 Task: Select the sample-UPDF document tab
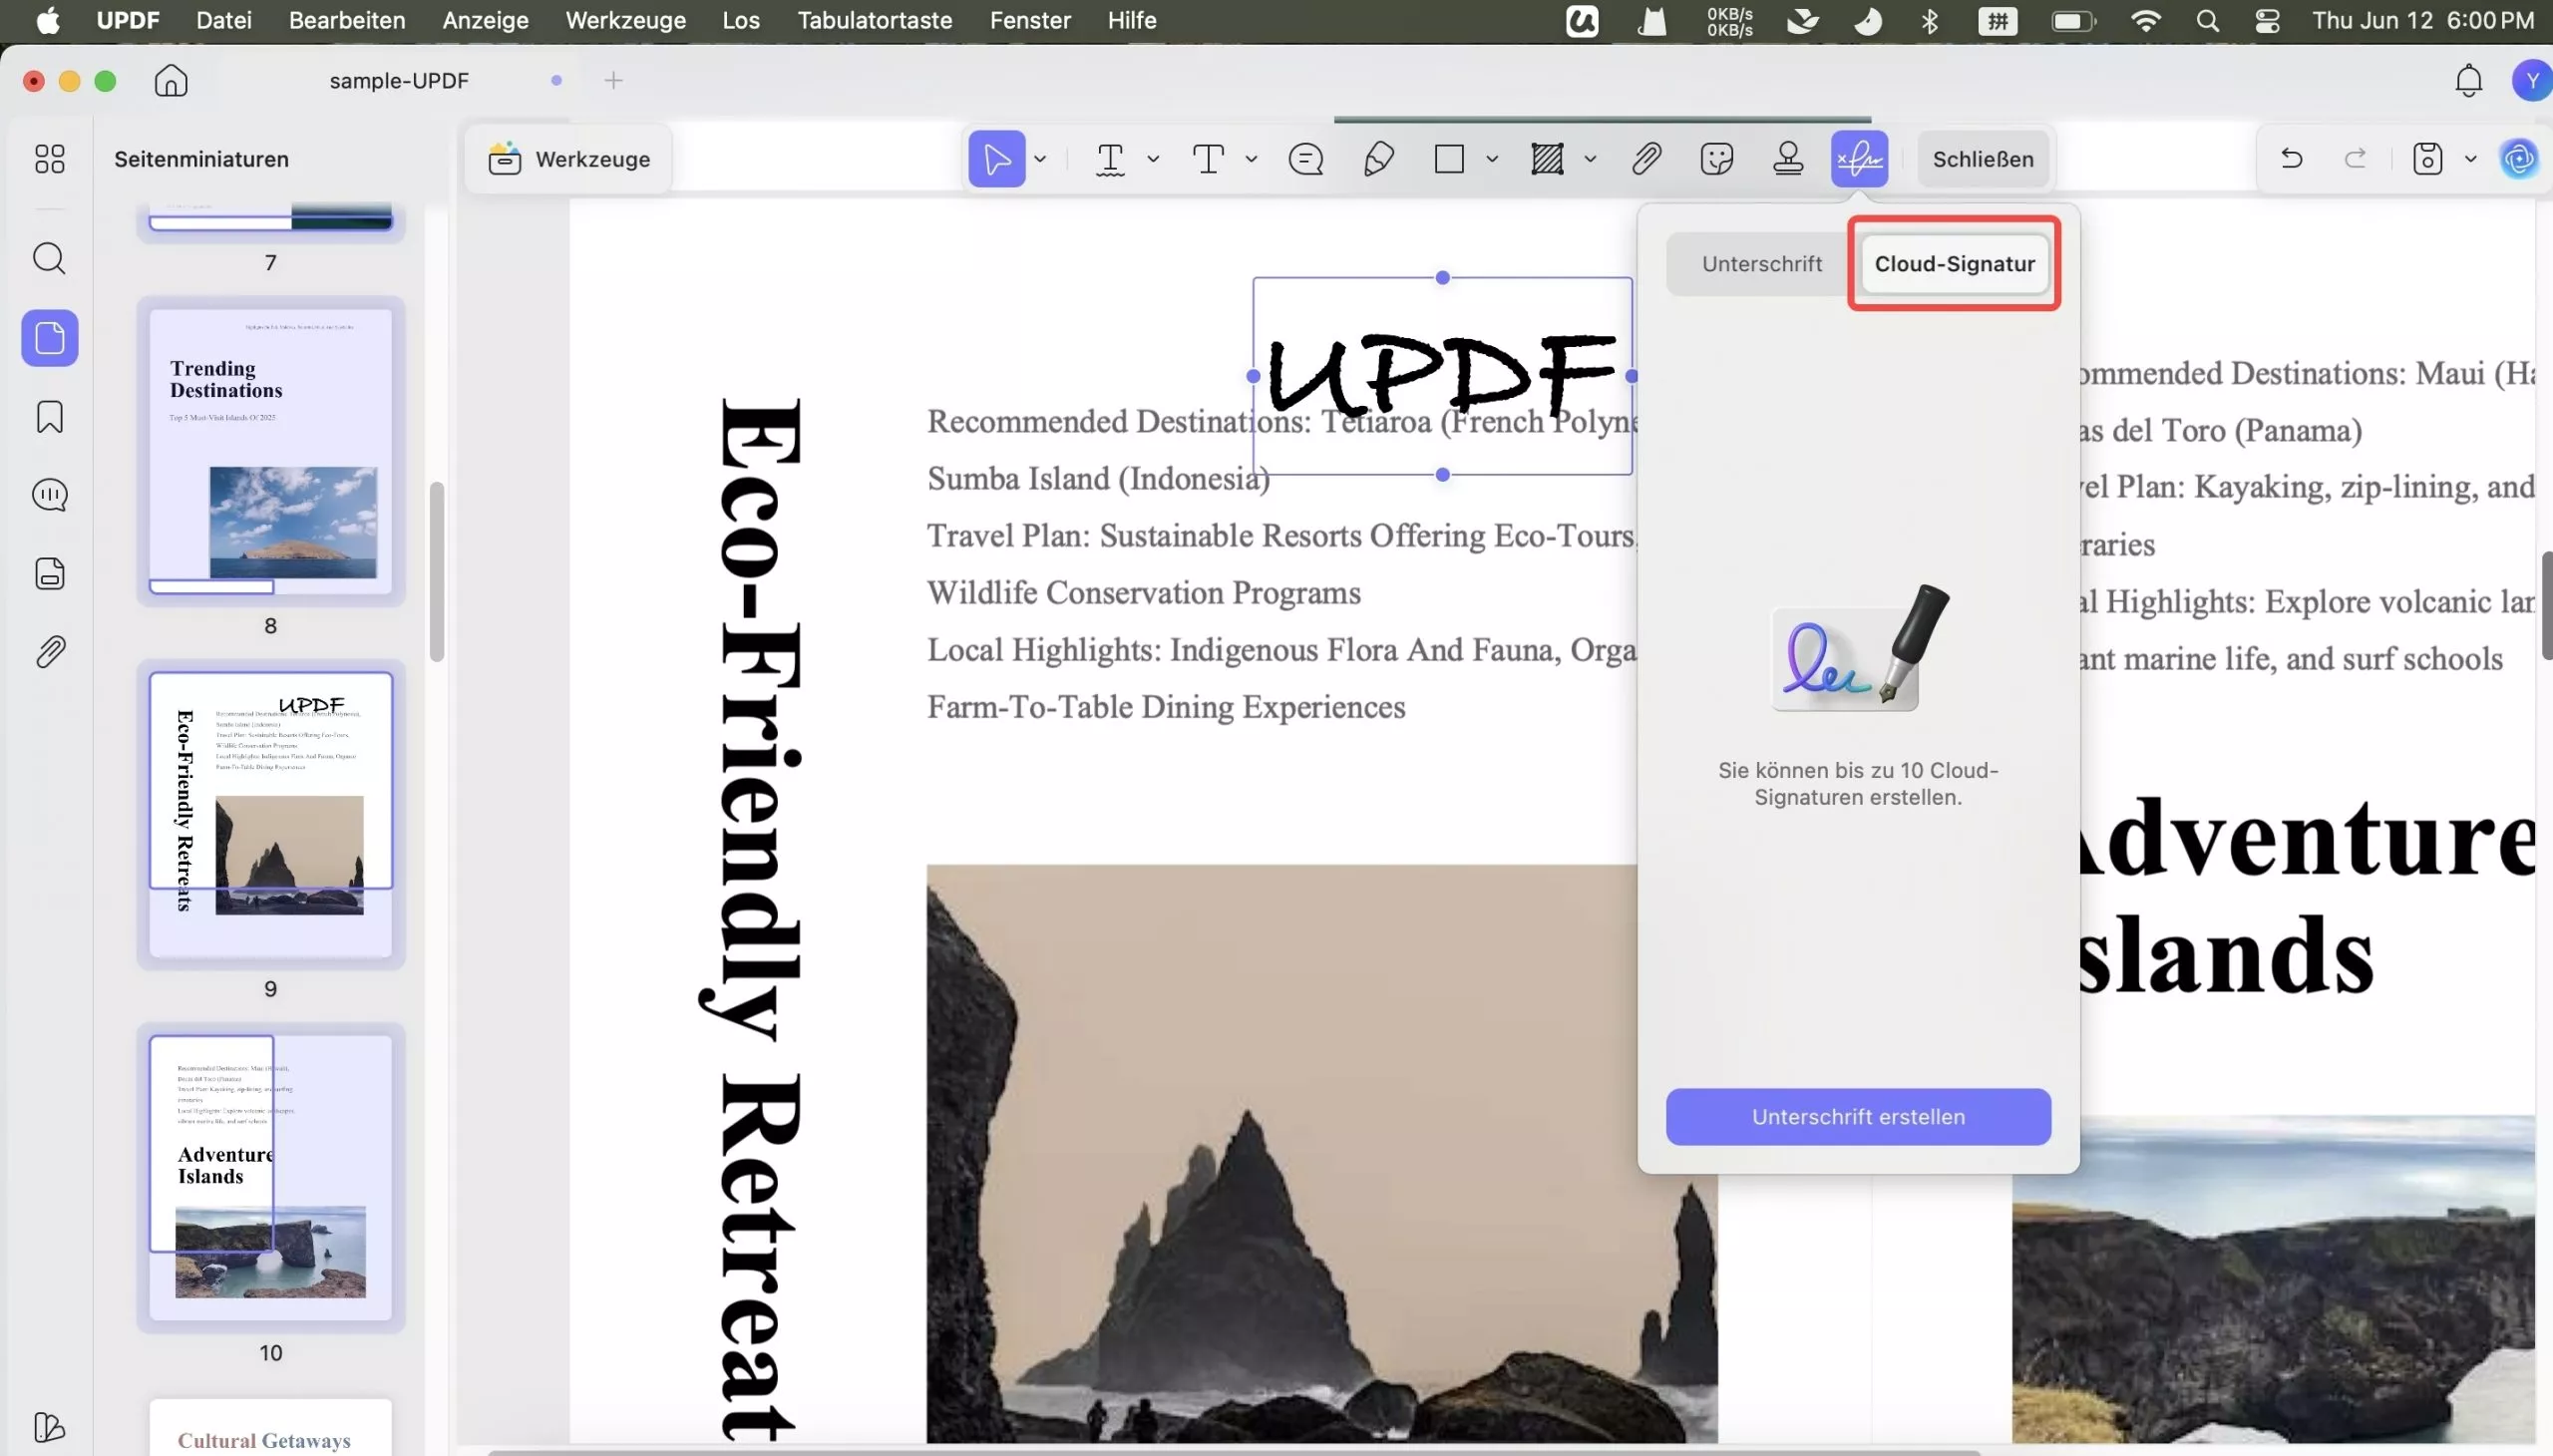pos(399,80)
